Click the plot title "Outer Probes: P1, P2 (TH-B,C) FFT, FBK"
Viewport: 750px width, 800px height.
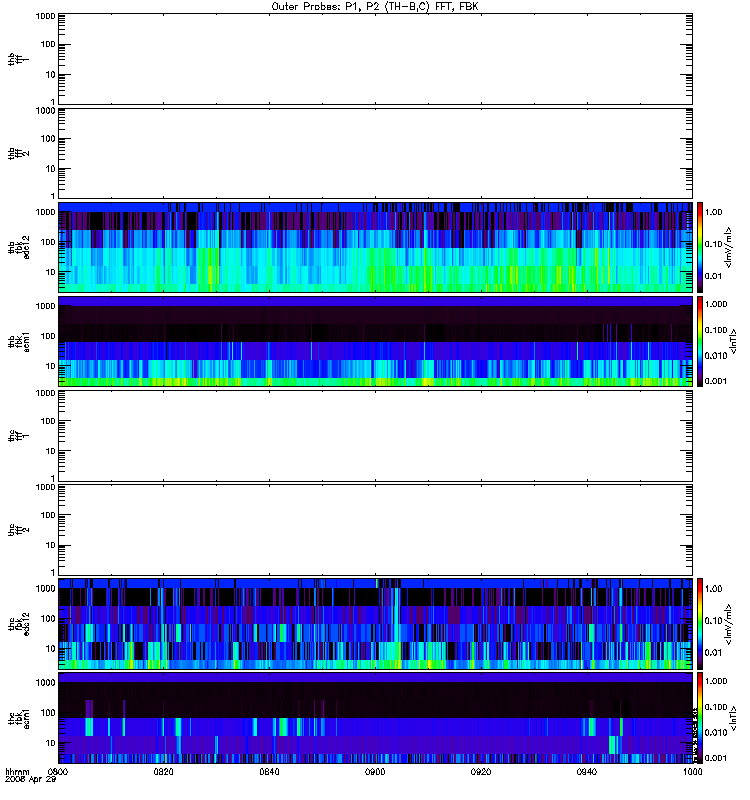[375, 7]
